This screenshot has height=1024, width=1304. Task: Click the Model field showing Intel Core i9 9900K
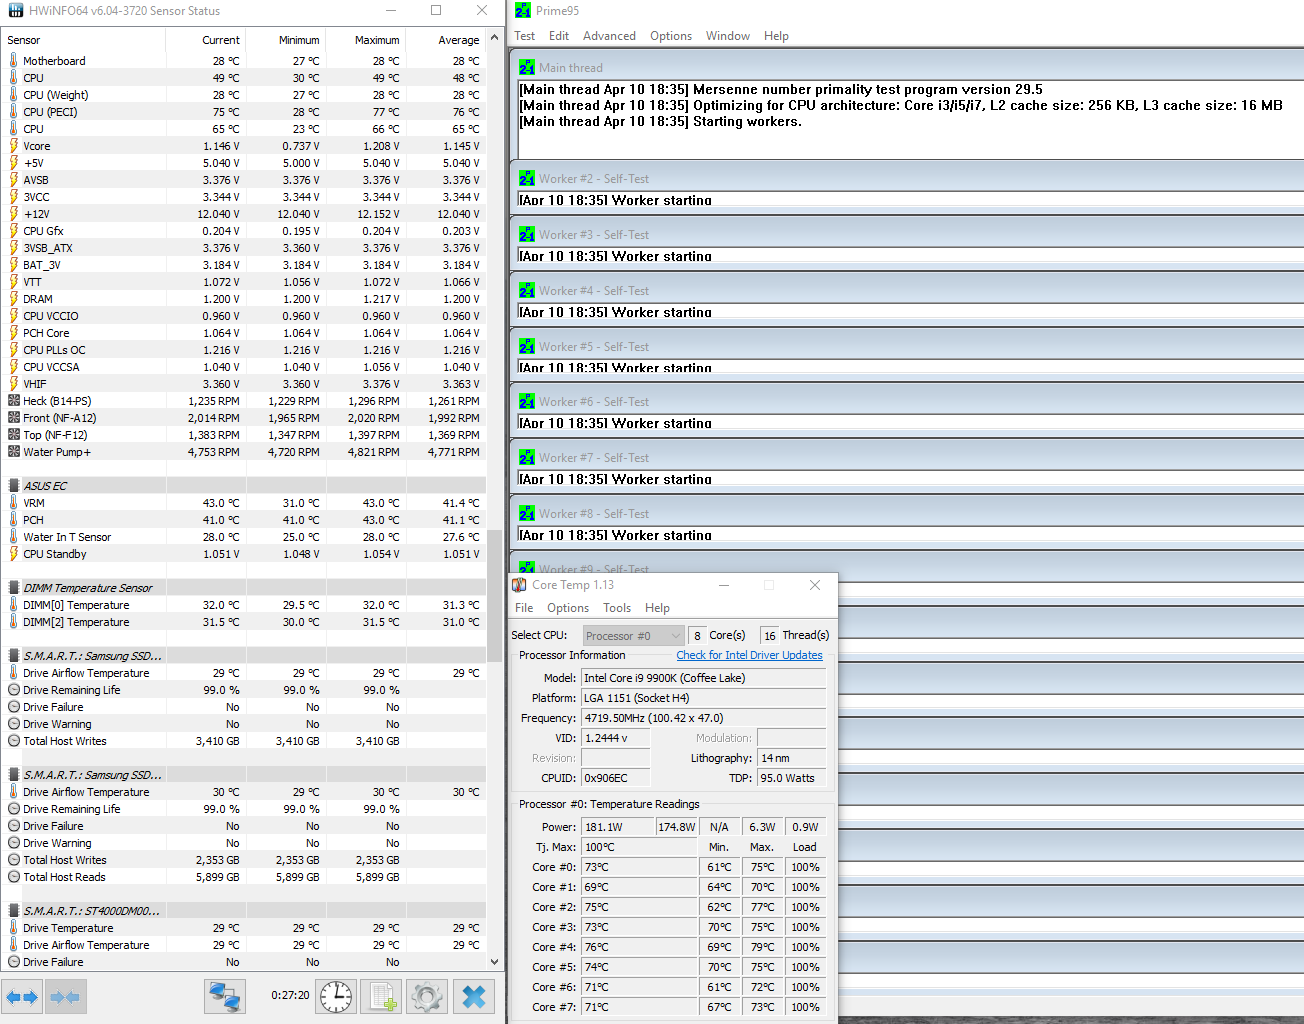[704, 678]
